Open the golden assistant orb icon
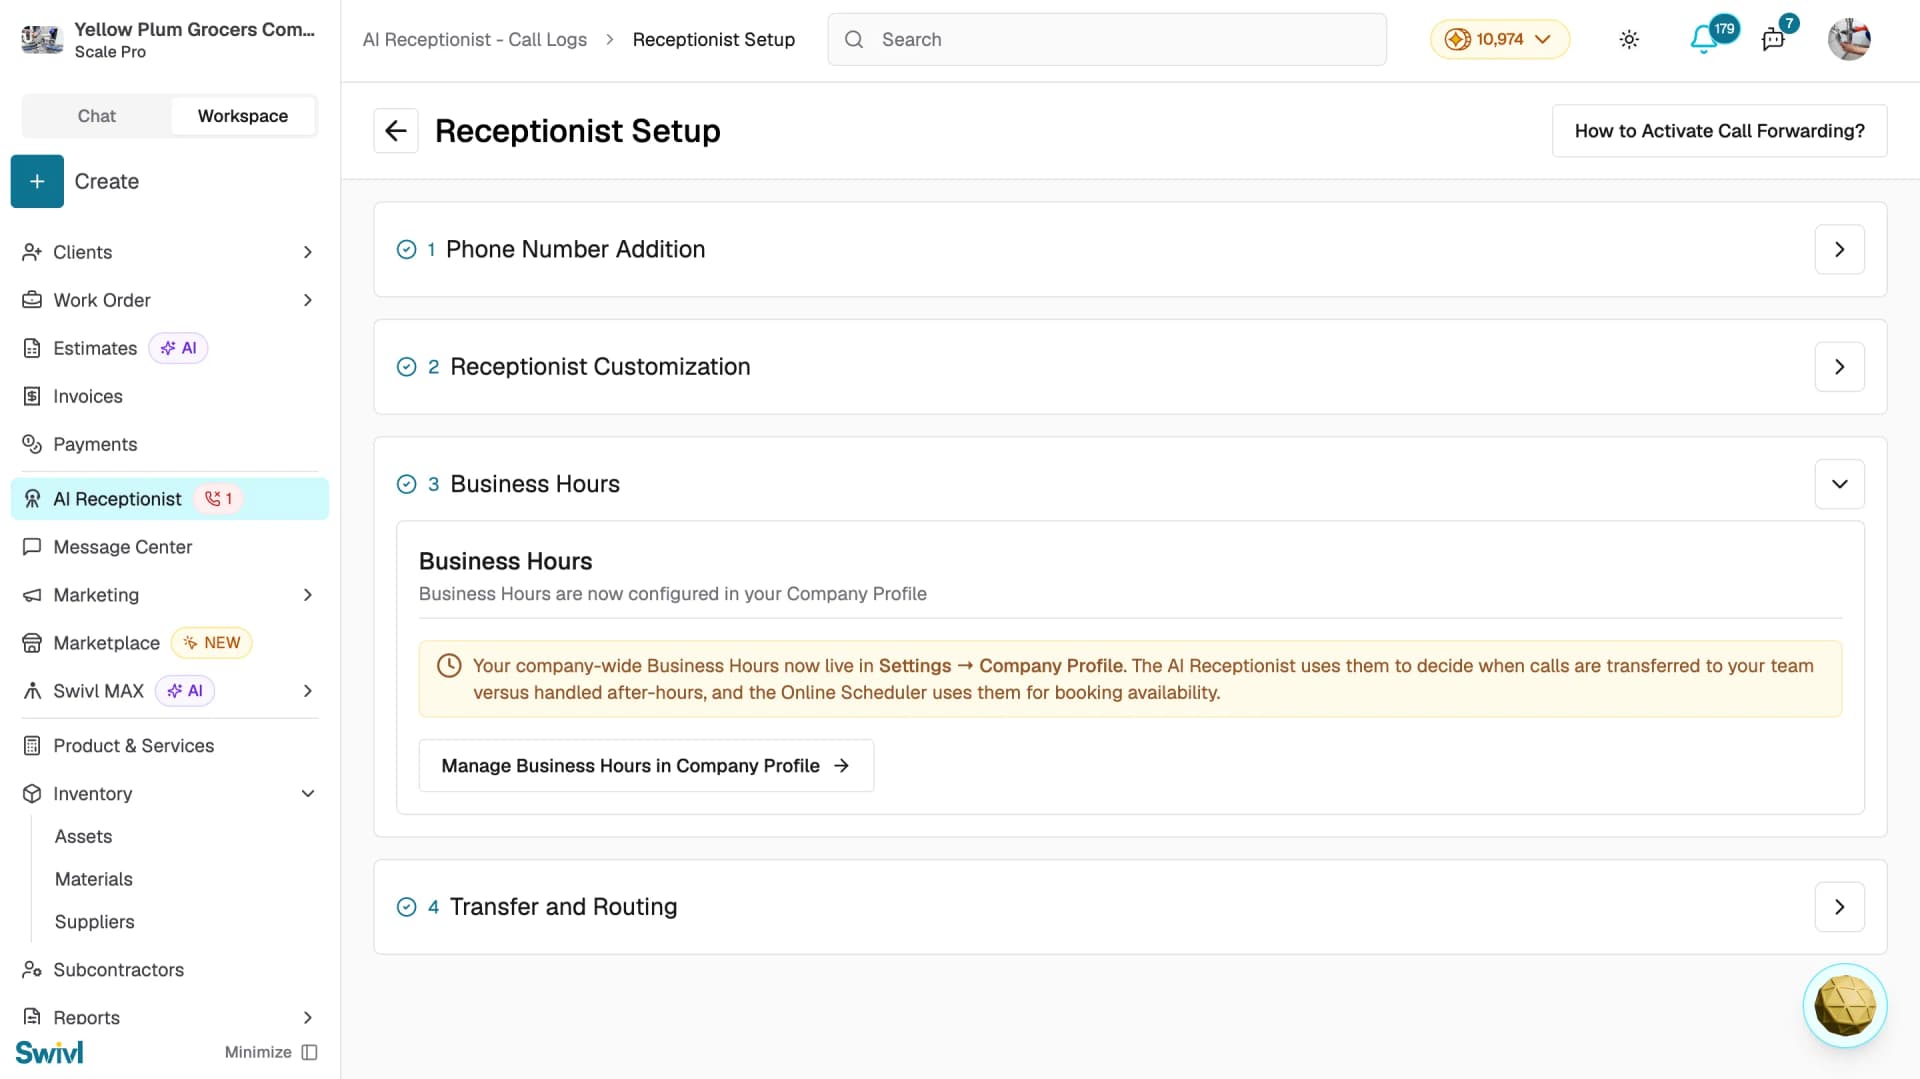Image resolution: width=1920 pixels, height=1079 pixels. (1845, 1006)
